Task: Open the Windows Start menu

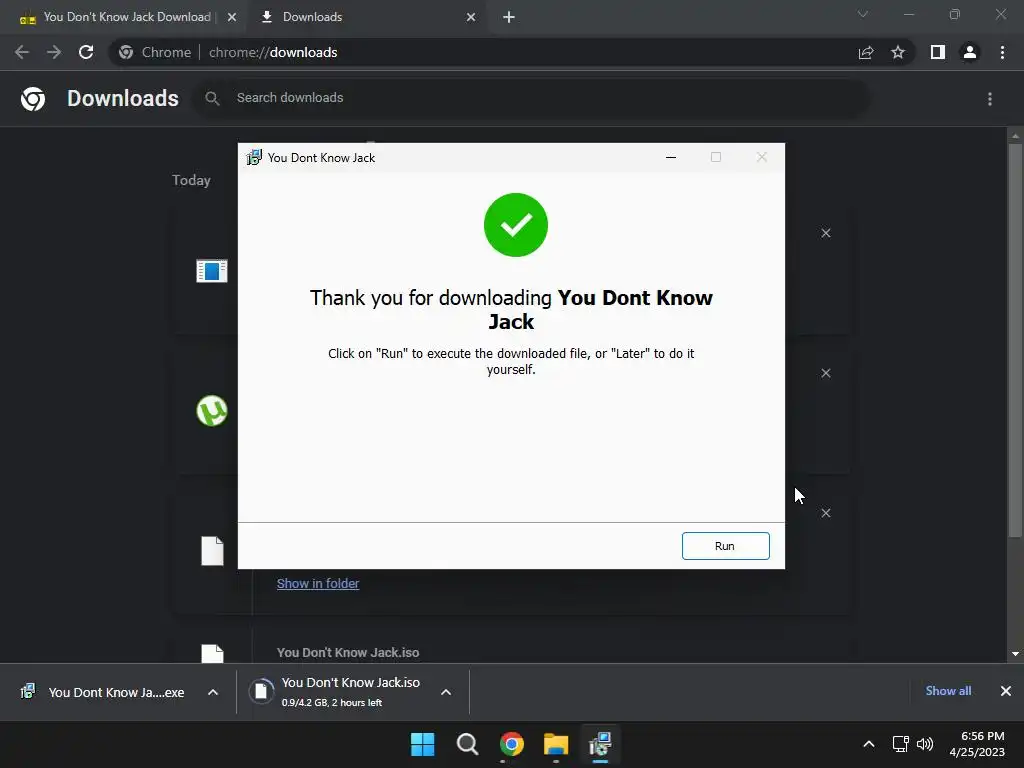Action: pyautogui.click(x=423, y=744)
